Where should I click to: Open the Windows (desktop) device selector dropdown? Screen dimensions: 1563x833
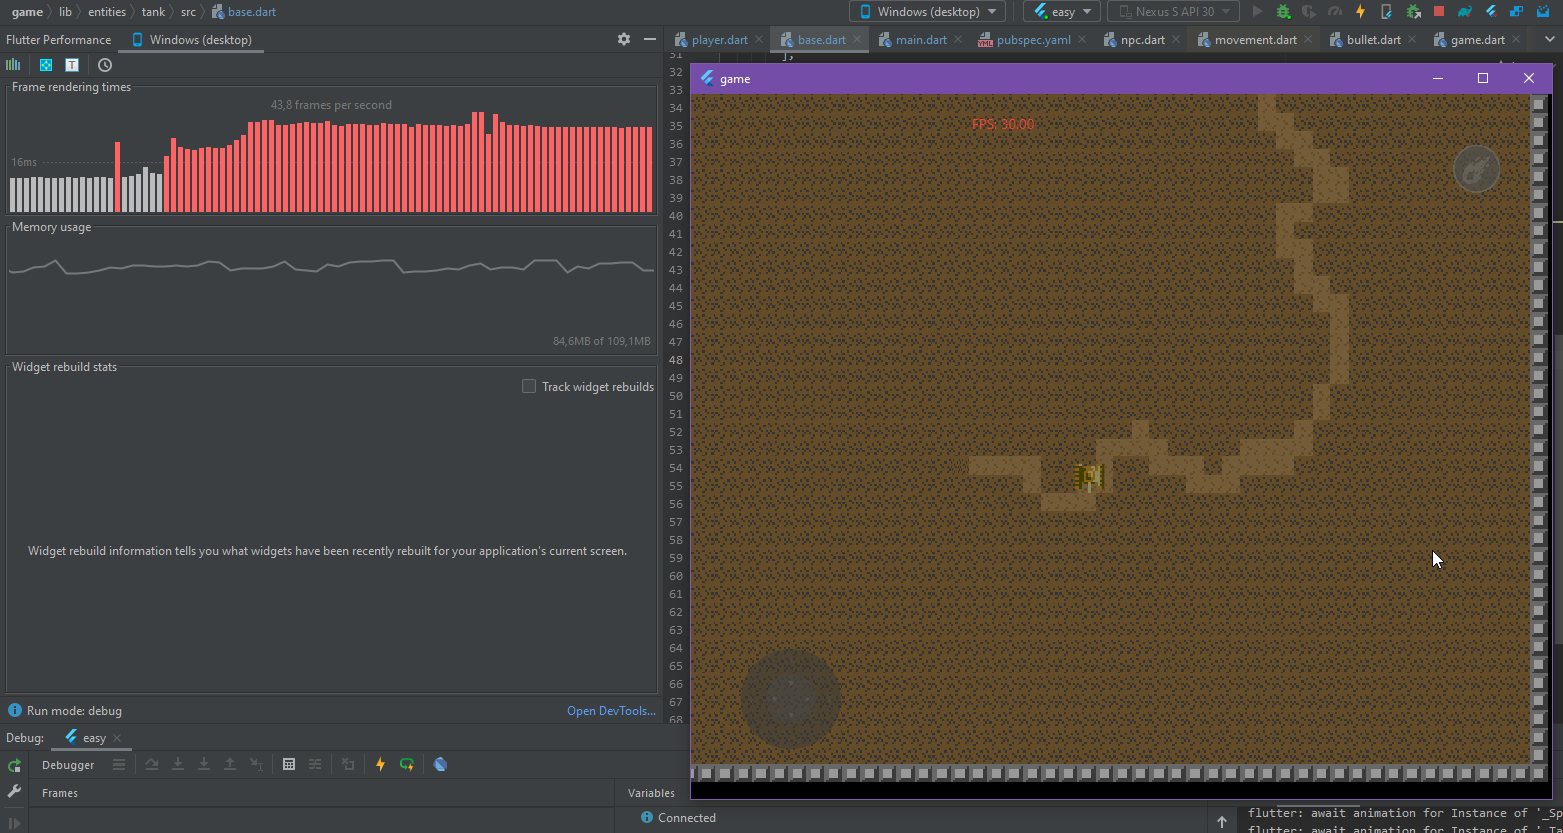tap(928, 12)
